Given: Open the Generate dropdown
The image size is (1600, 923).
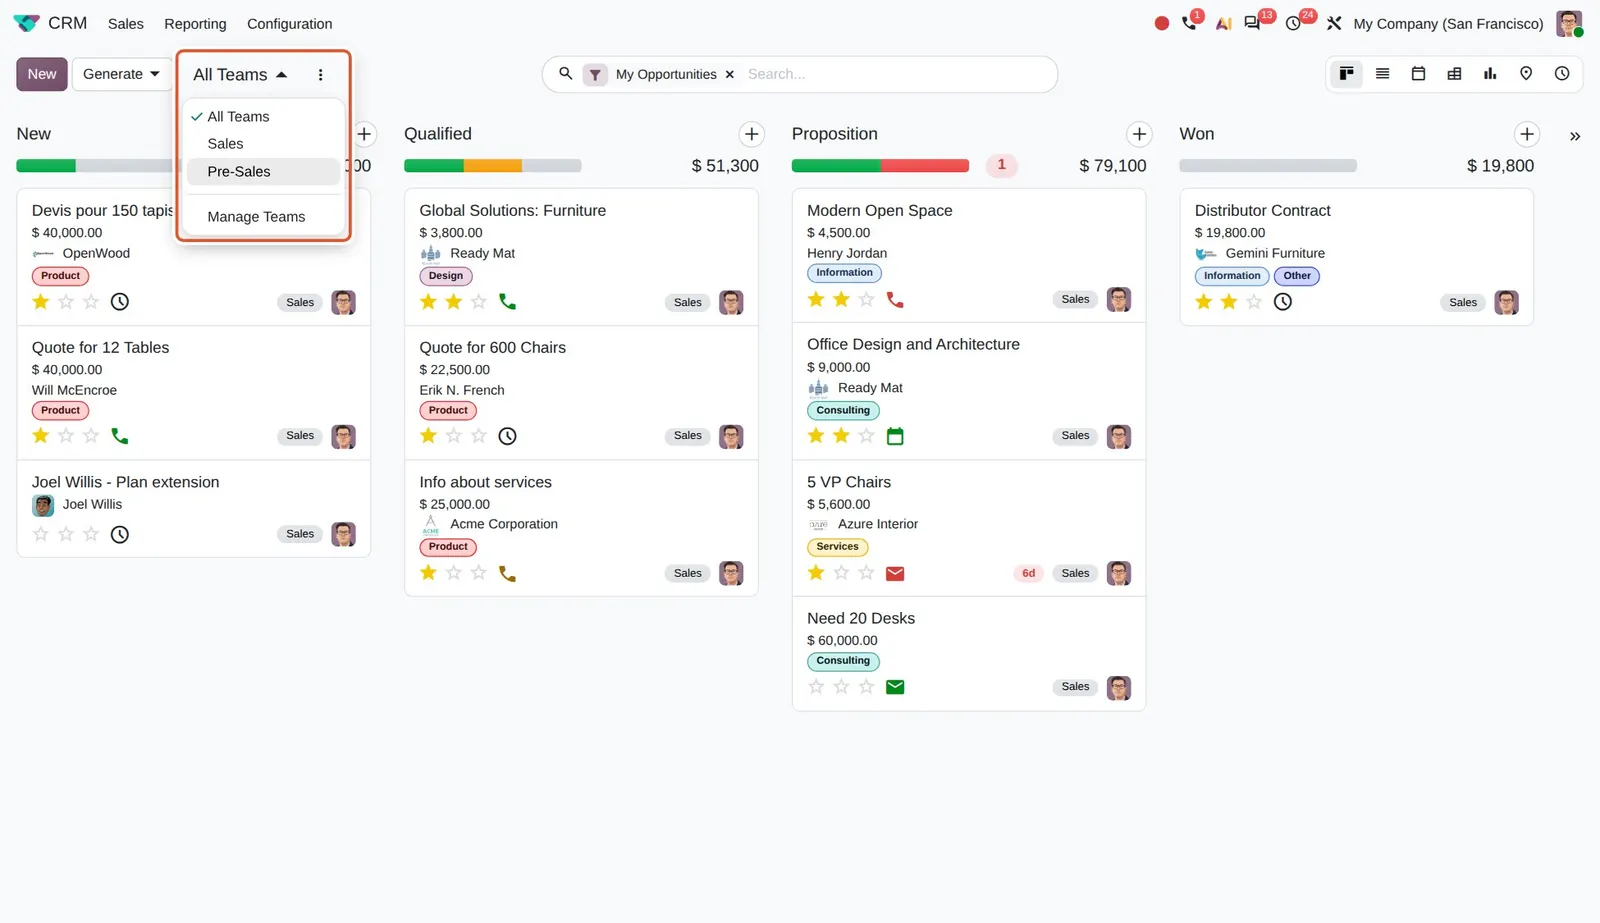Looking at the screenshot, I should click(x=122, y=74).
